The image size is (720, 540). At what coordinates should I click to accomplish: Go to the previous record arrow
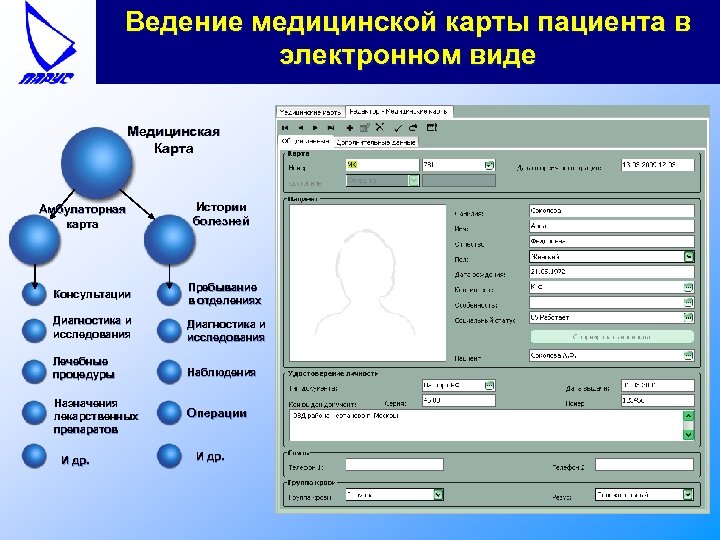pos(300,128)
